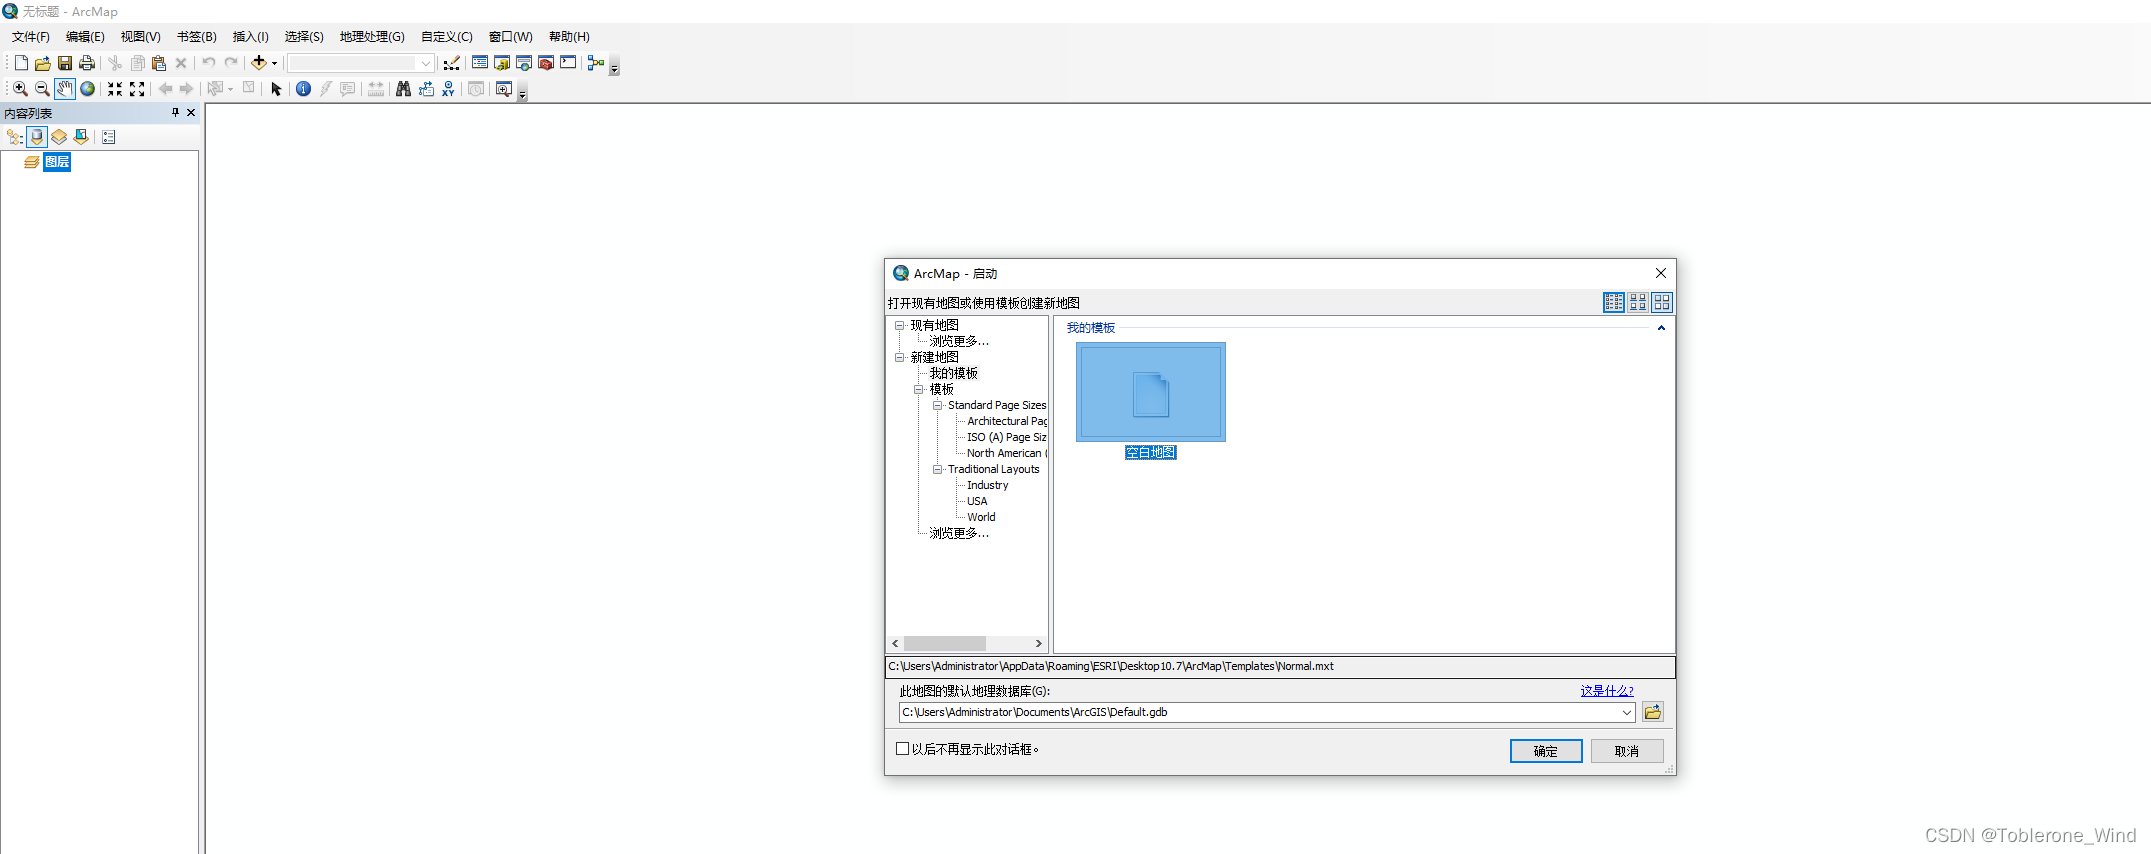Click the Print icon in toolbar
The image size is (2151, 854).
click(87, 63)
